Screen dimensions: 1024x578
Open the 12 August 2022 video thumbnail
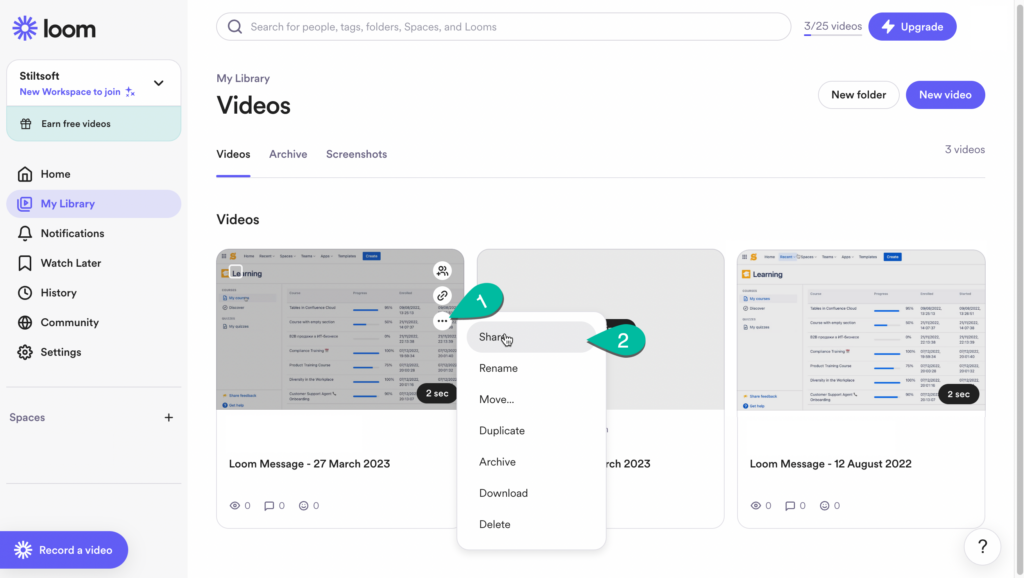coord(861,330)
